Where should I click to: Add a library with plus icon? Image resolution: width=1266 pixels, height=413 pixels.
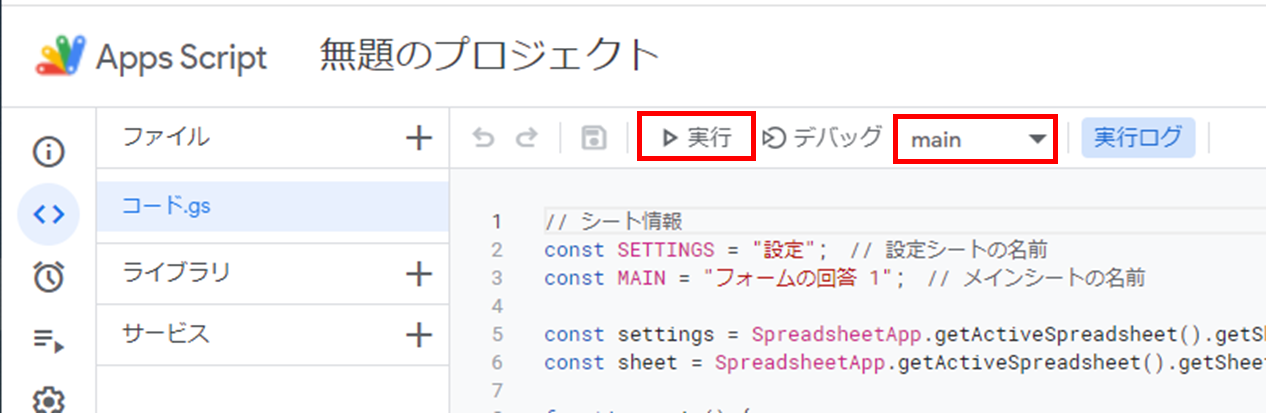tap(419, 272)
